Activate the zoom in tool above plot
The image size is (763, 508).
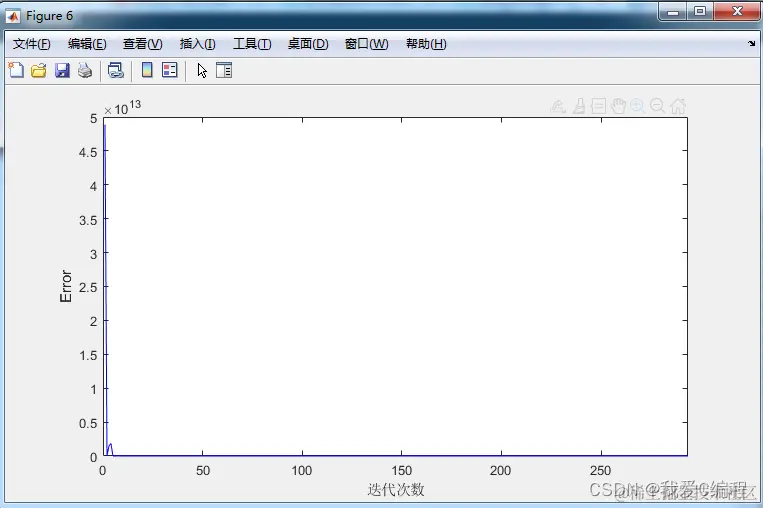[x=637, y=106]
